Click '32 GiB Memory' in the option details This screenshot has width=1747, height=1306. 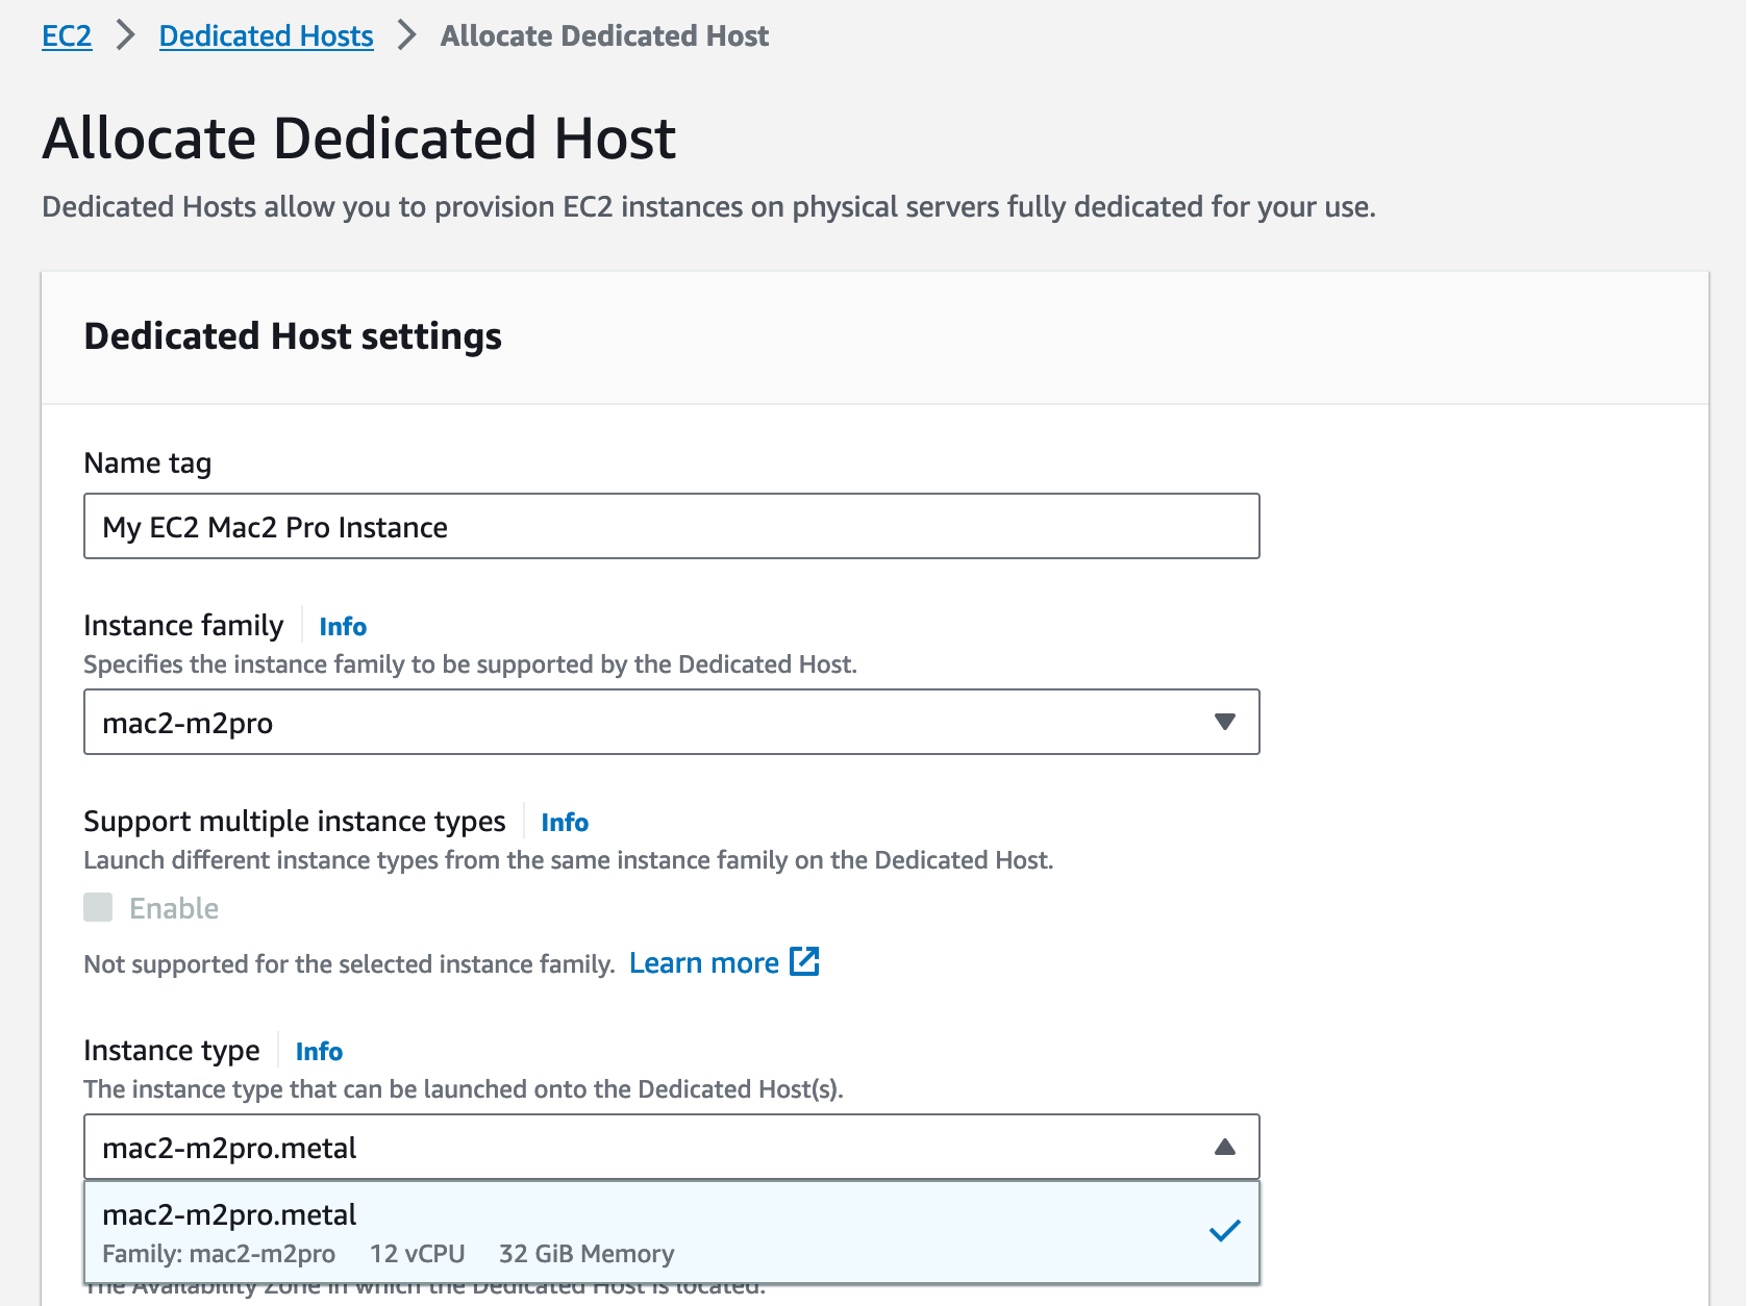(586, 1254)
